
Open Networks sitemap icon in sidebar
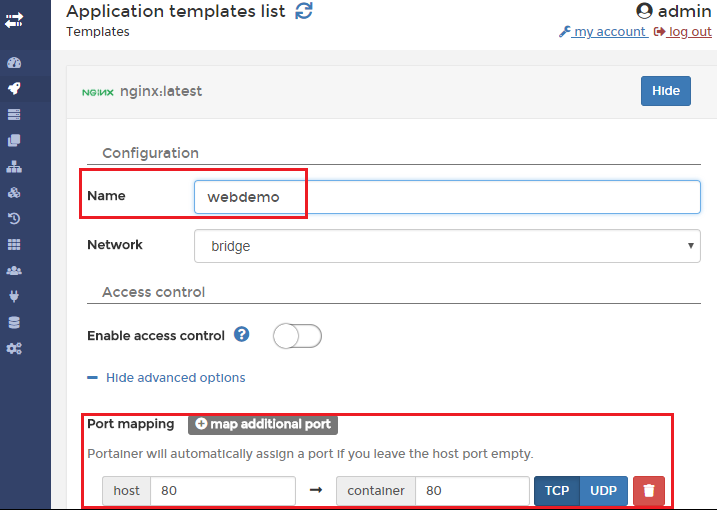click(14, 166)
